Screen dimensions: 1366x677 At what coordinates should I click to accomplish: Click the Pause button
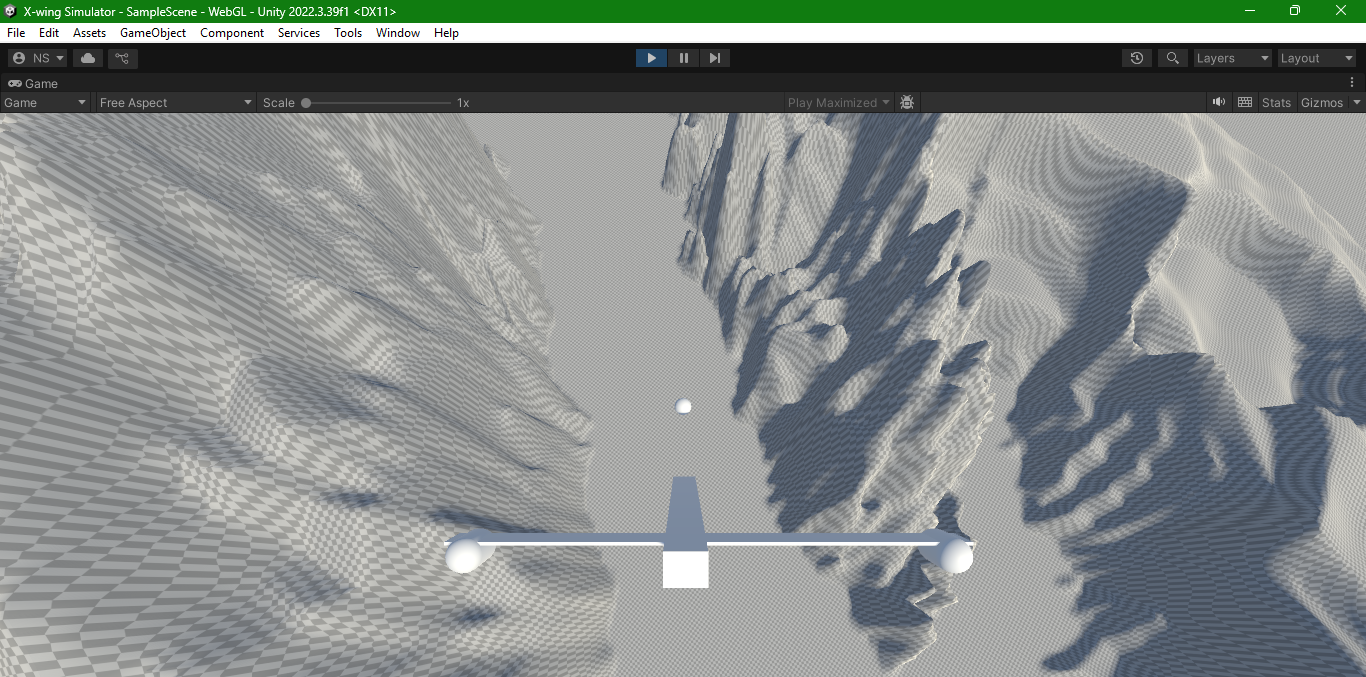[684, 58]
